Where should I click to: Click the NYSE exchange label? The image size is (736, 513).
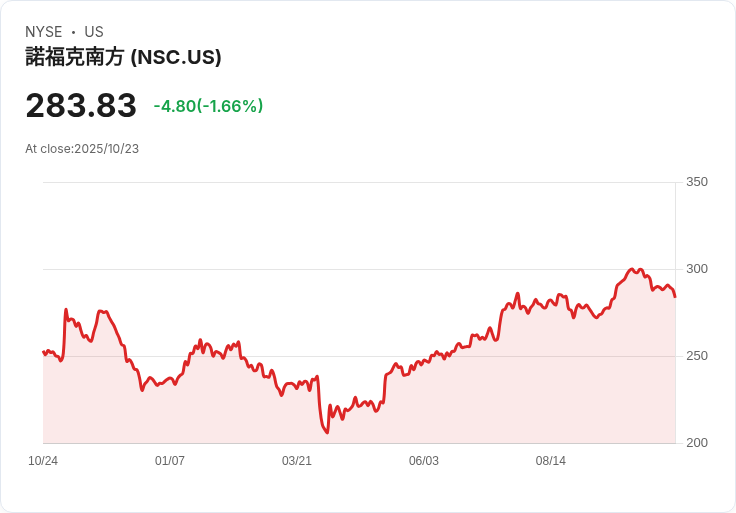coord(44,32)
